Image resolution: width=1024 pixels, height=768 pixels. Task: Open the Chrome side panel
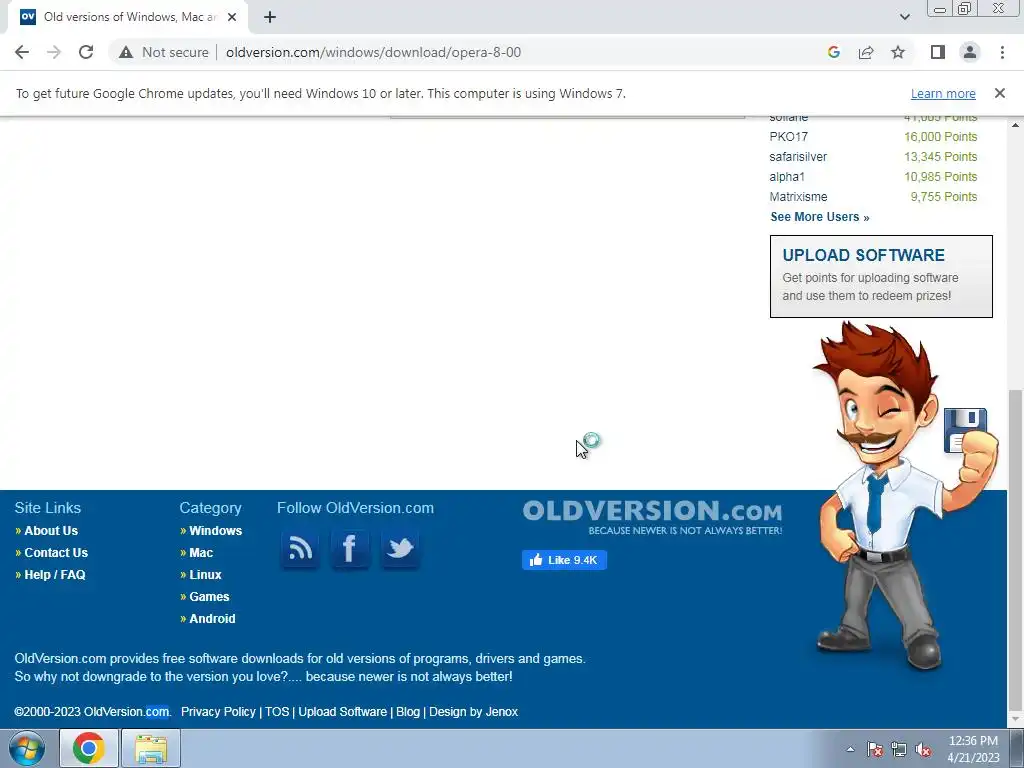(x=938, y=52)
